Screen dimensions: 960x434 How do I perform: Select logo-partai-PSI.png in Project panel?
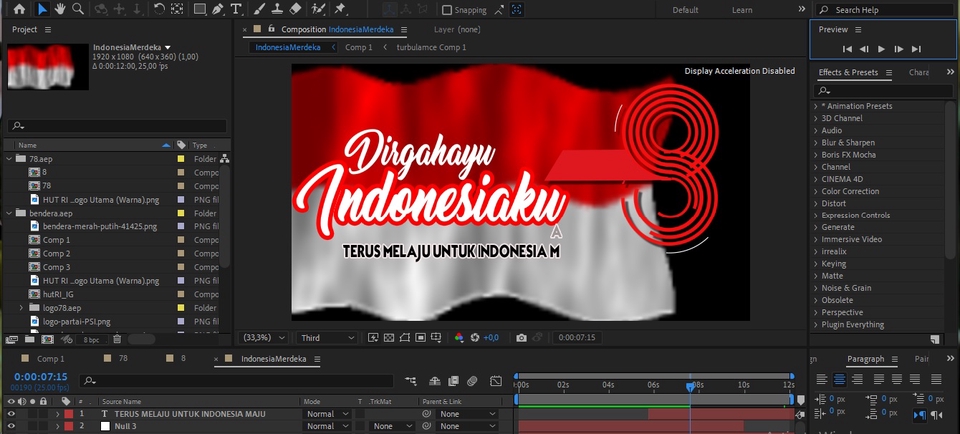point(77,321)
